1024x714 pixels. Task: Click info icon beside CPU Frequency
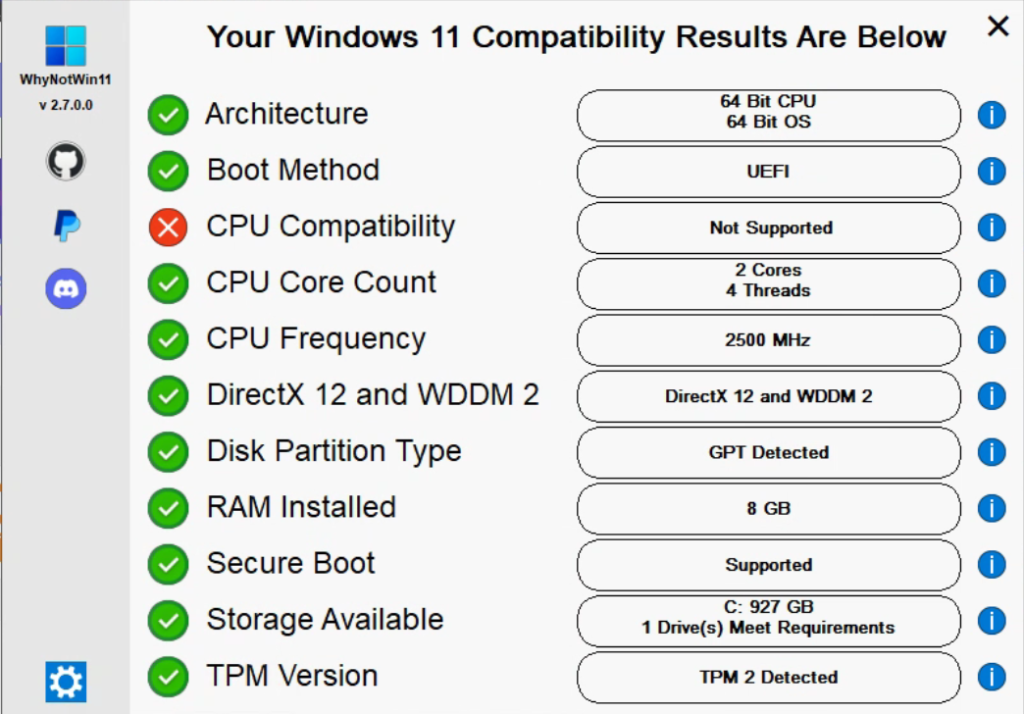click(x=991, y=340)
